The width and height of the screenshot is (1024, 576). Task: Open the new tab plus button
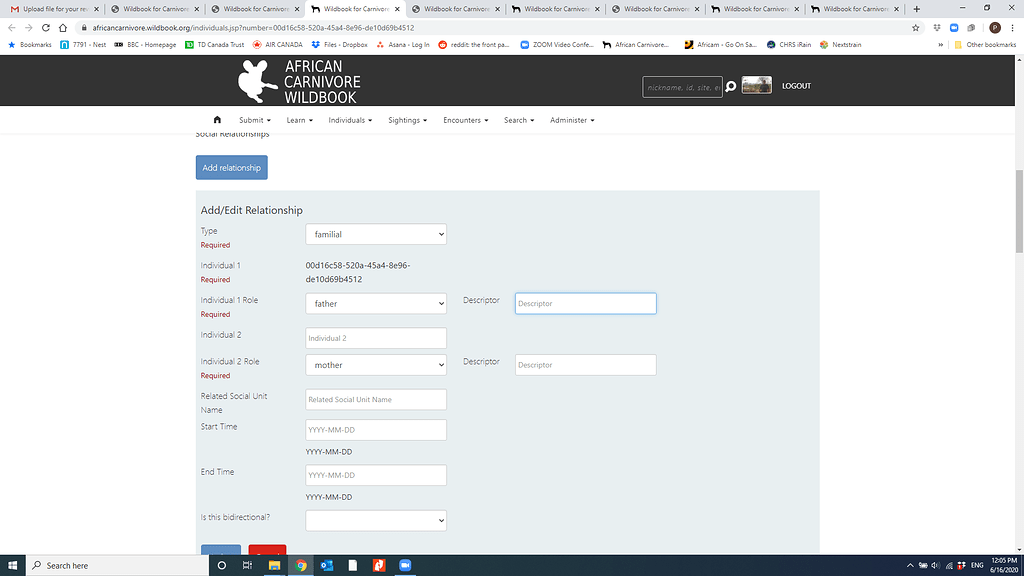917,9
